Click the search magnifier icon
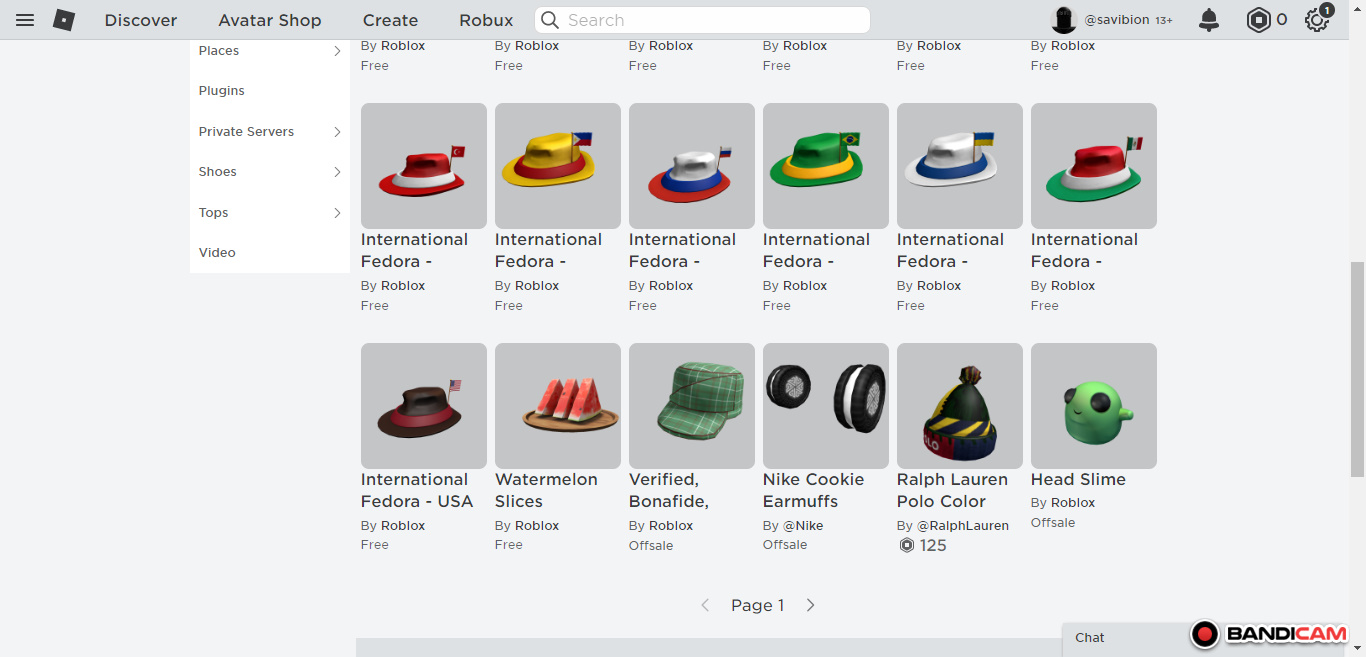 [x=550, y=20]
